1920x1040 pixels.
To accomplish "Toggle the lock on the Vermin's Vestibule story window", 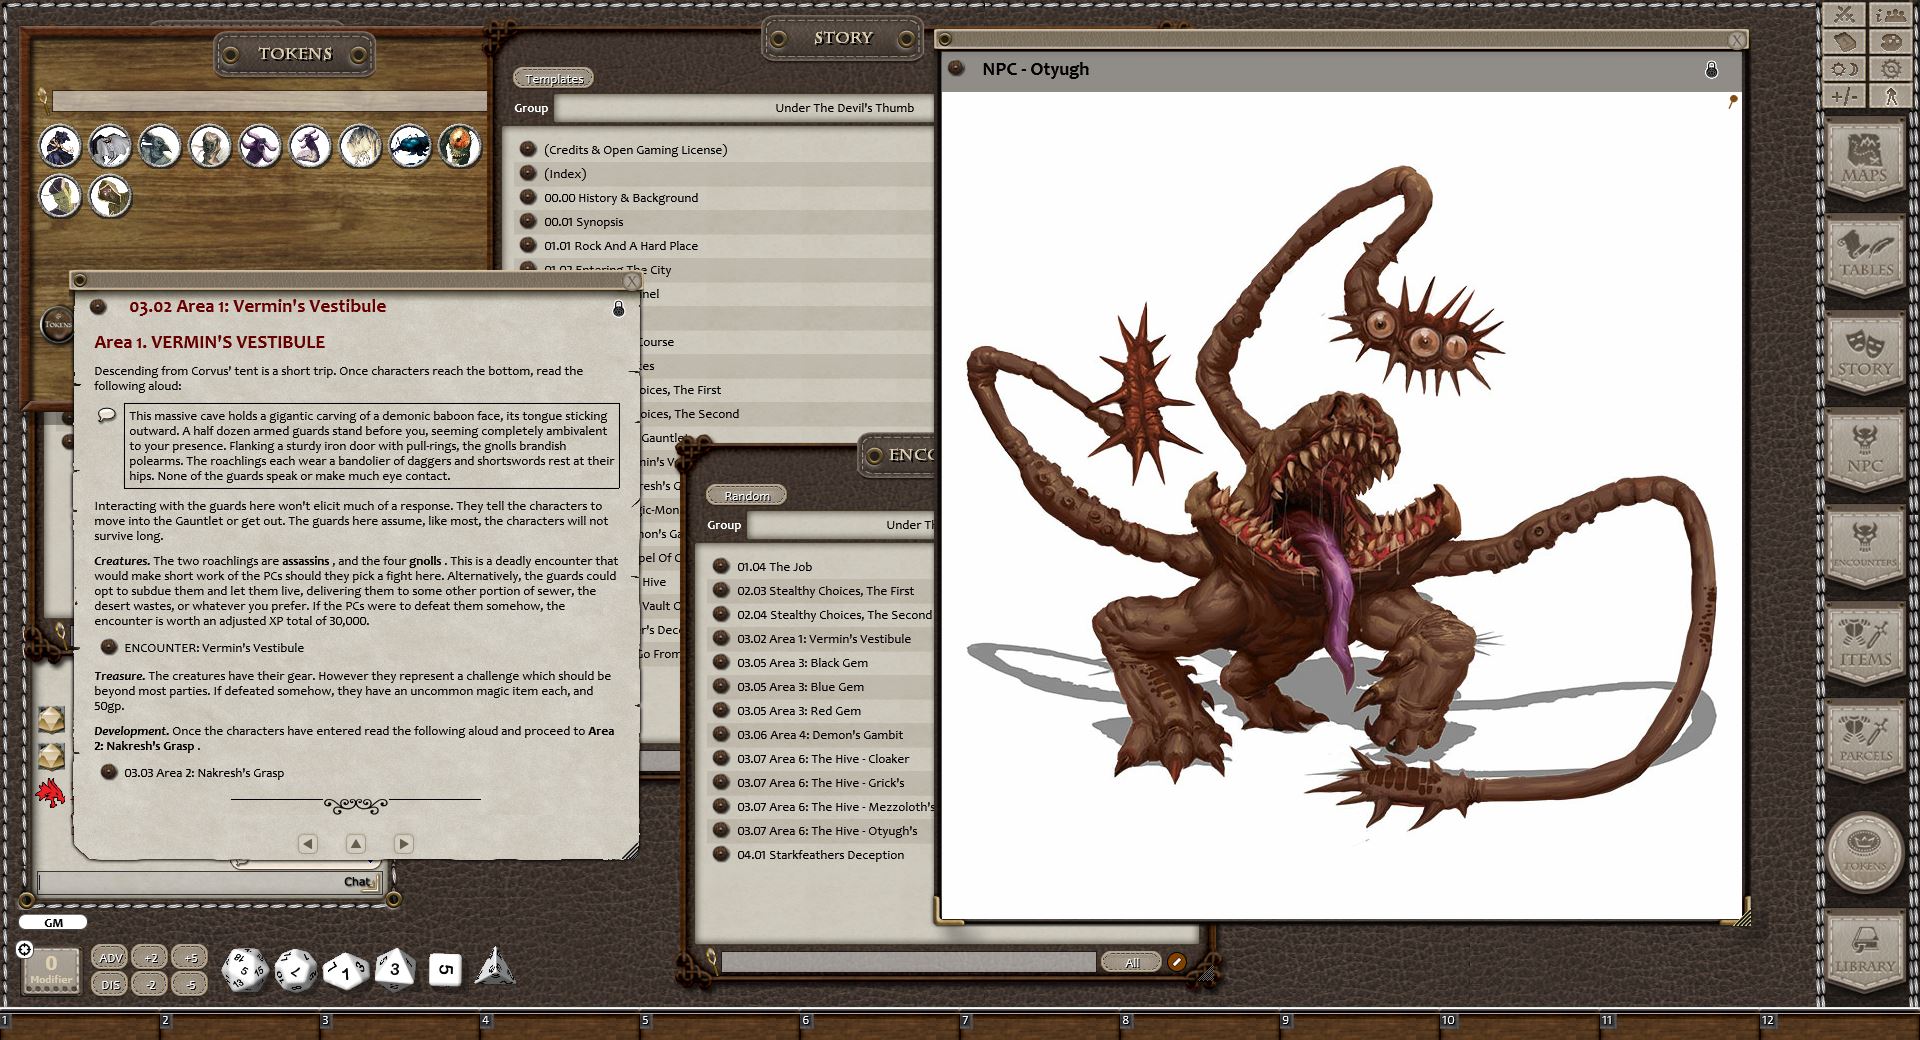I will [x=619, y=310].
